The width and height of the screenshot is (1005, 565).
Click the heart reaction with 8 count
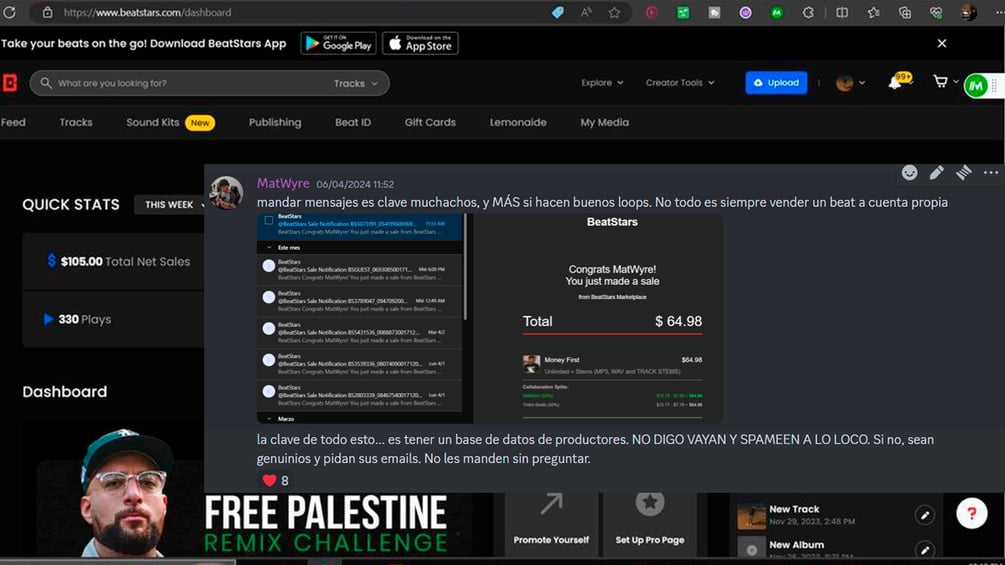pyautogui.click(x=276, y=480)
